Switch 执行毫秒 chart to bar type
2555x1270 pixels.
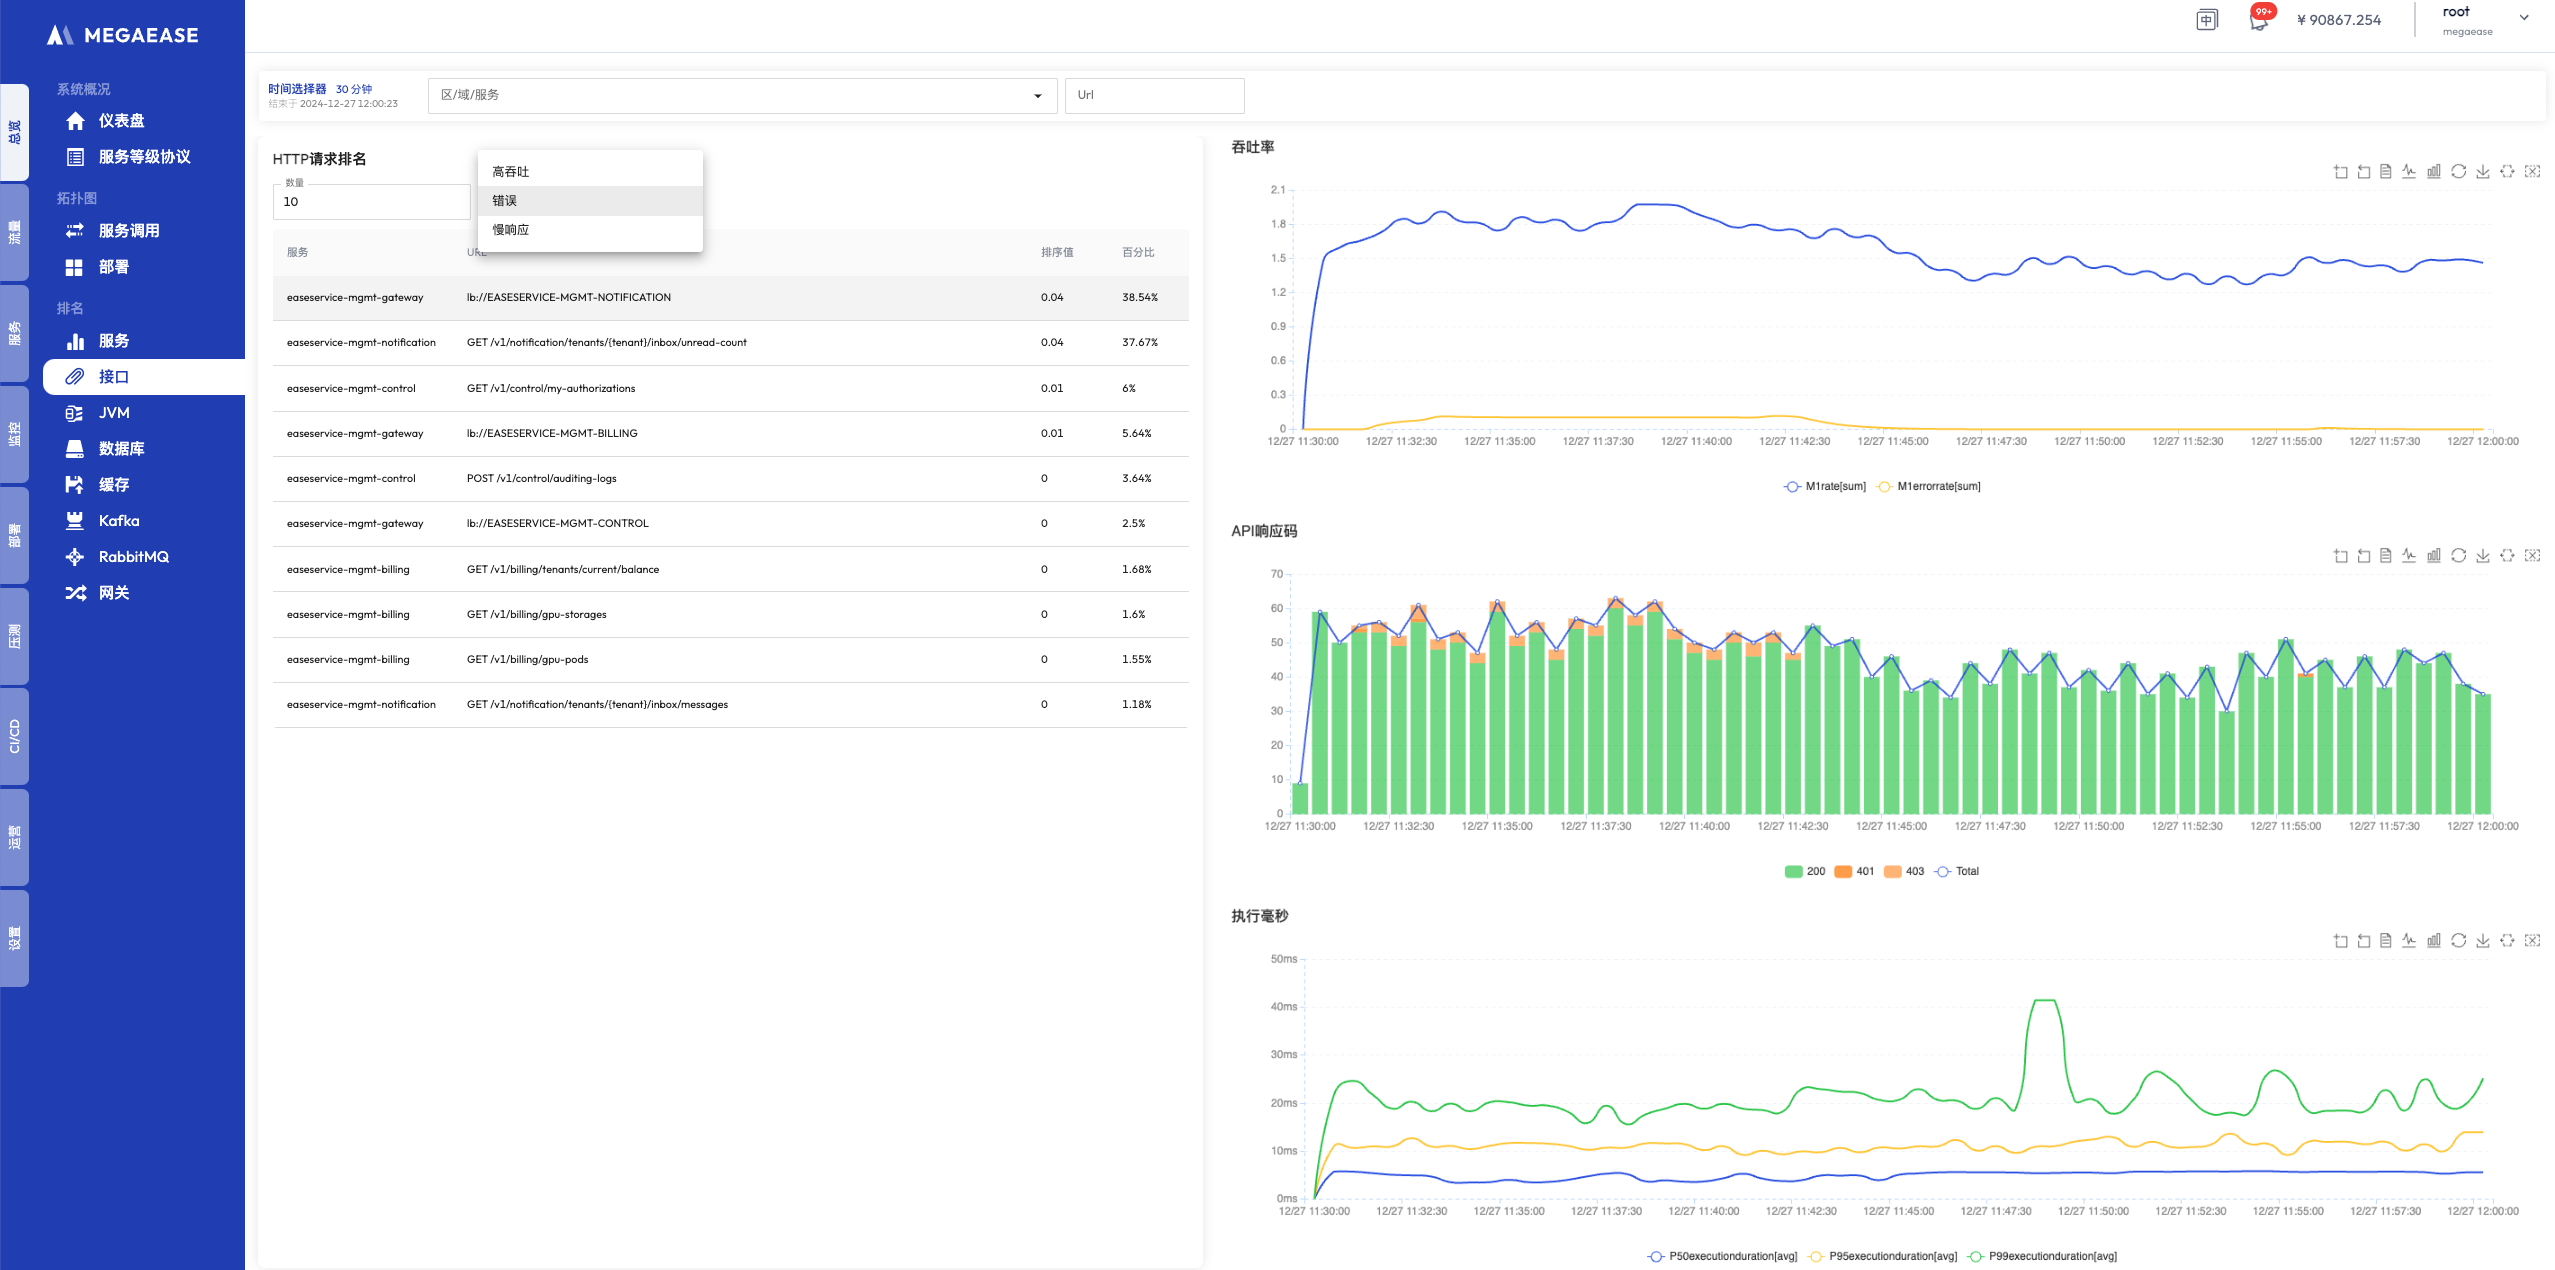pos(2433,941)
